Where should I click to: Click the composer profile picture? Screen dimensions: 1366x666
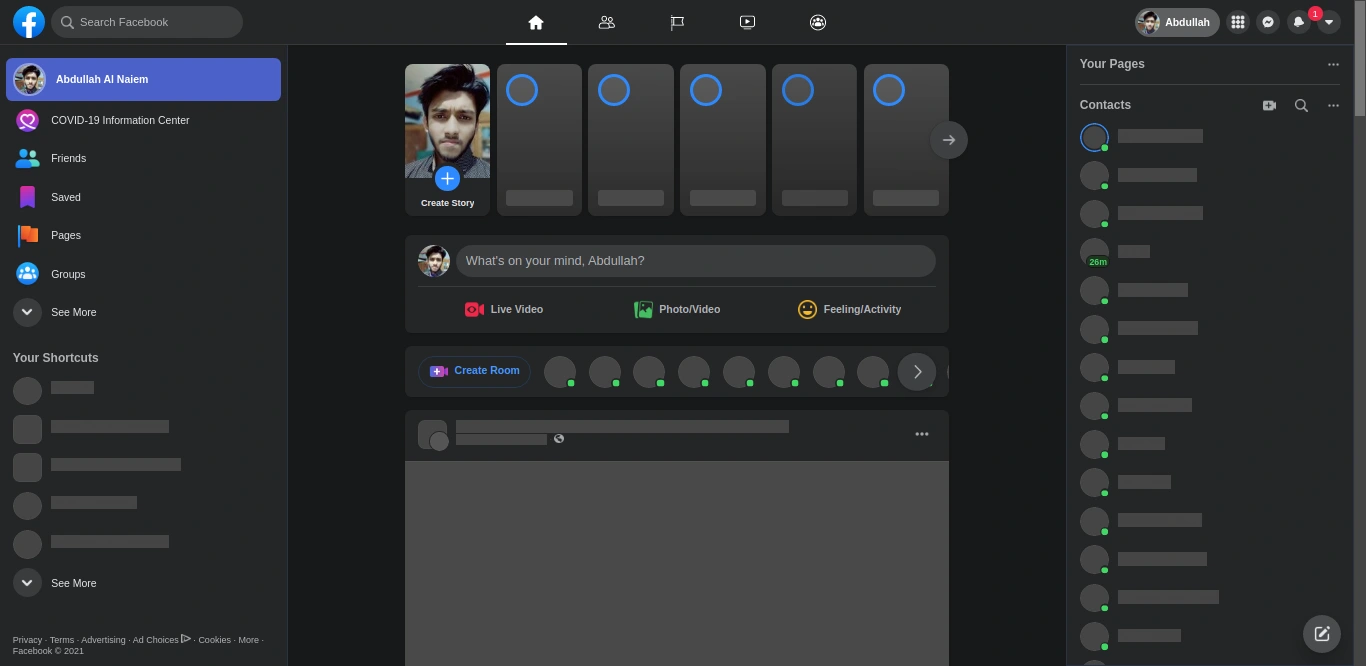[x=434, y=261]
